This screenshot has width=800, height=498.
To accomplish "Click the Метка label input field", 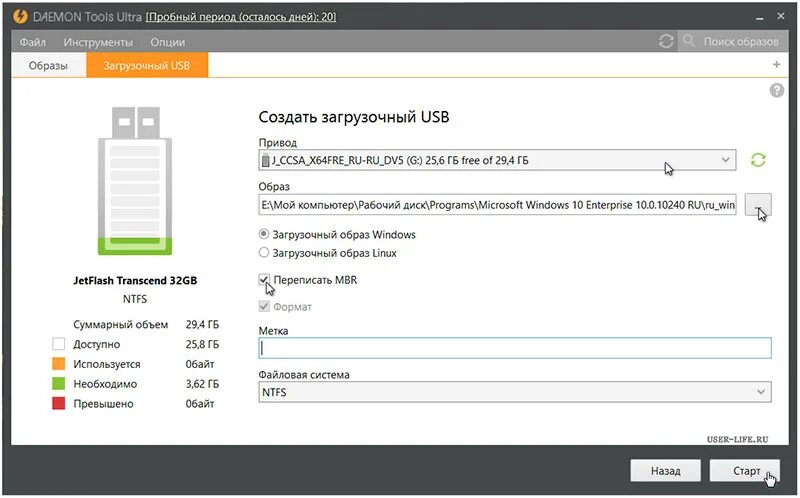I will click(515, 348).
